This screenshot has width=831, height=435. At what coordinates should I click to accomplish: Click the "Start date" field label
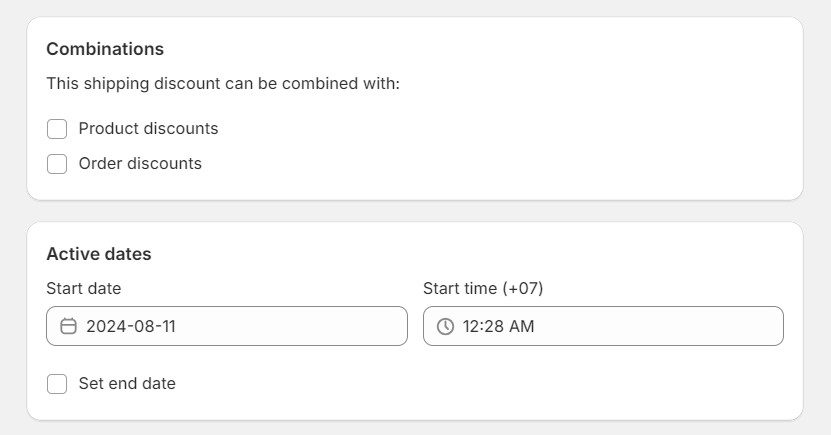click(x=83, y=288)
